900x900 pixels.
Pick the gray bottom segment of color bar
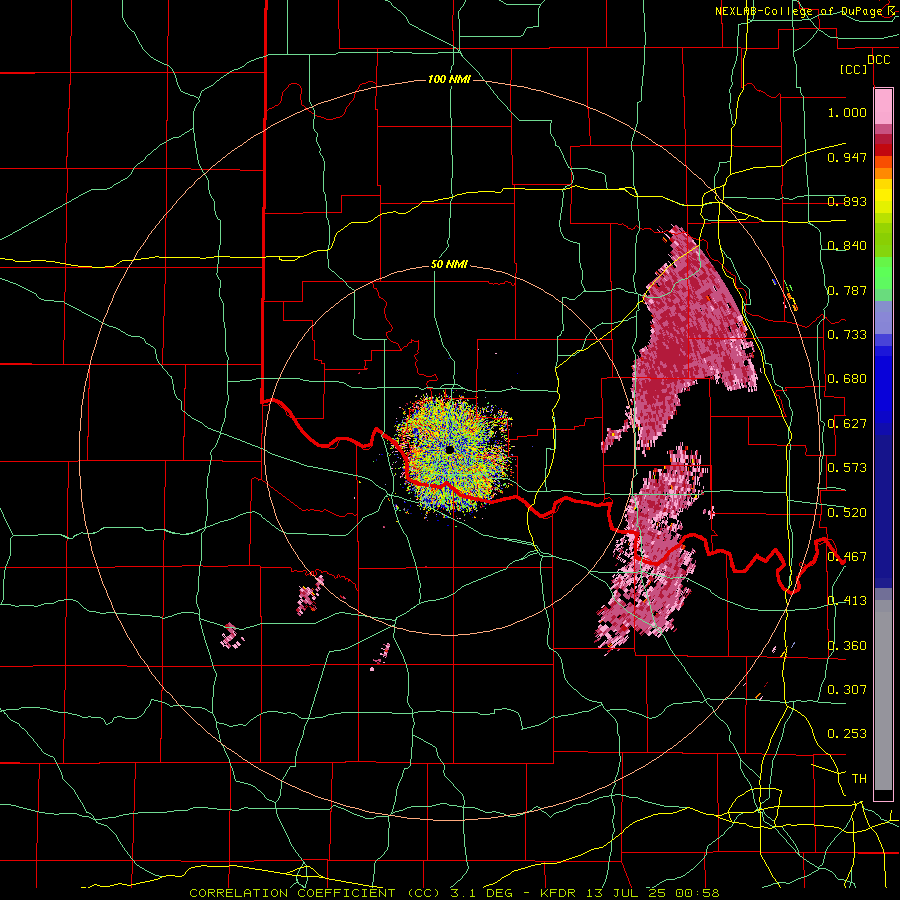[x=883, y=695]
